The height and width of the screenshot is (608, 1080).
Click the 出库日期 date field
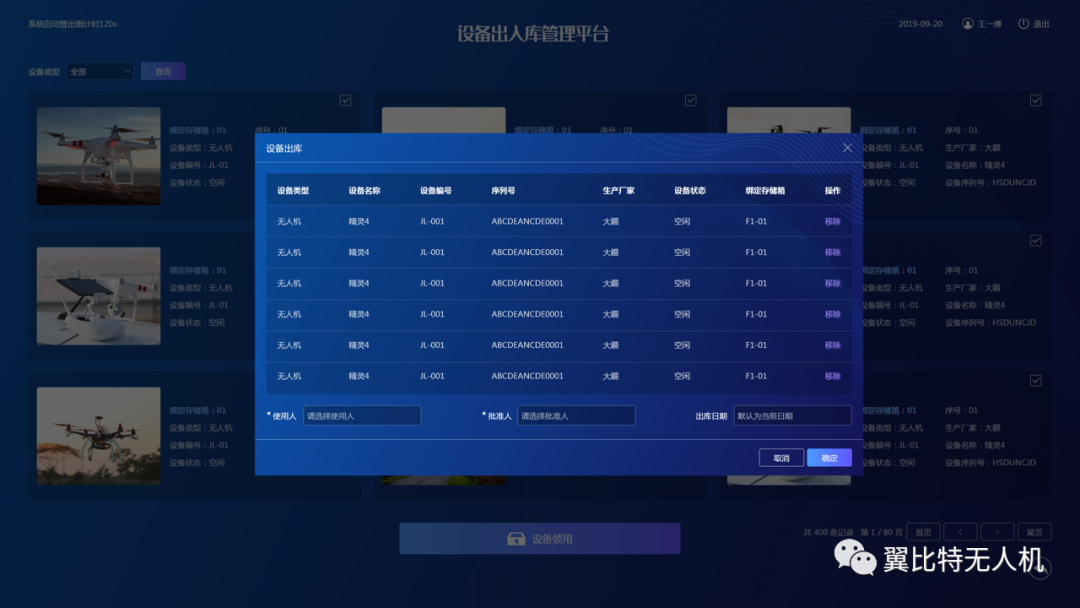pyautogui.click(x=792, y=416)
